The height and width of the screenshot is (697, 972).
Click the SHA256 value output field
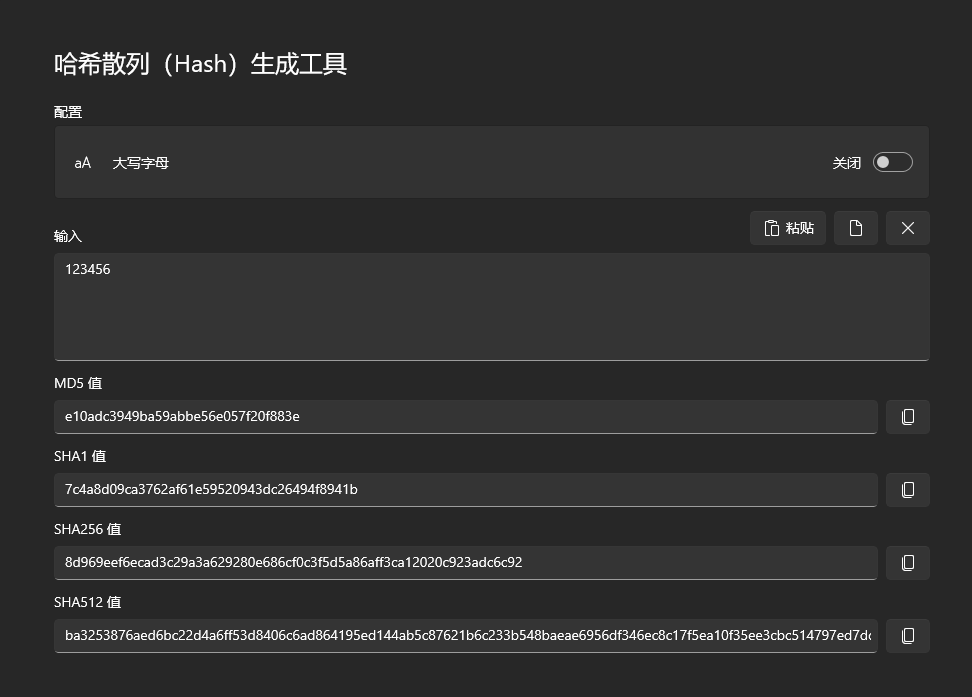point(466,563)
